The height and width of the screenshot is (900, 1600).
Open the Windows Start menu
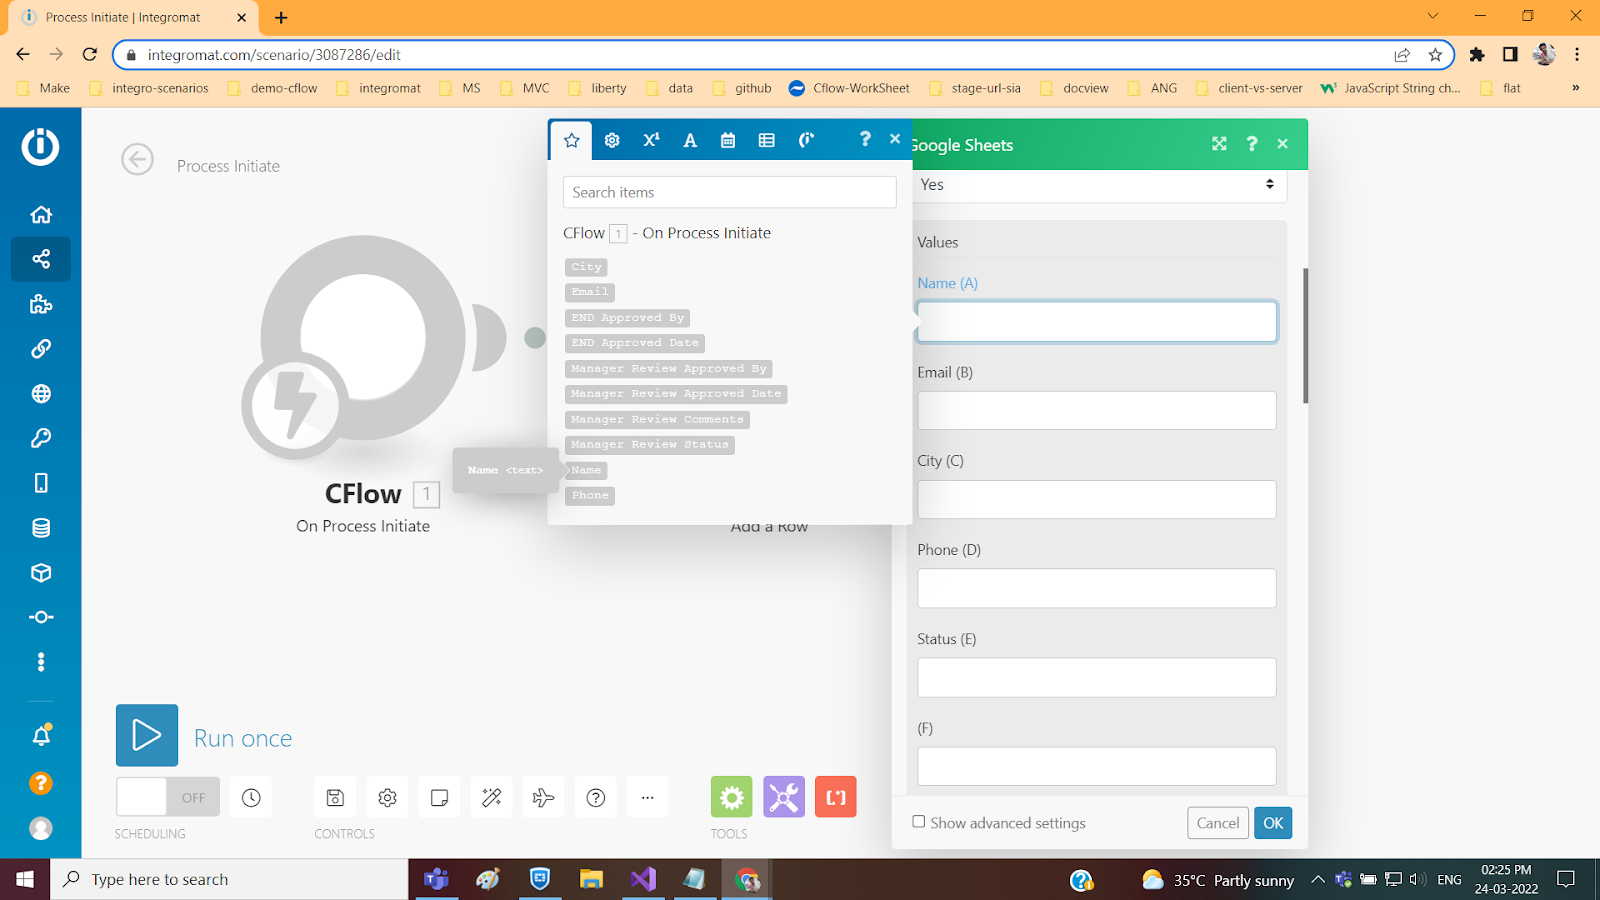(25, 879)
